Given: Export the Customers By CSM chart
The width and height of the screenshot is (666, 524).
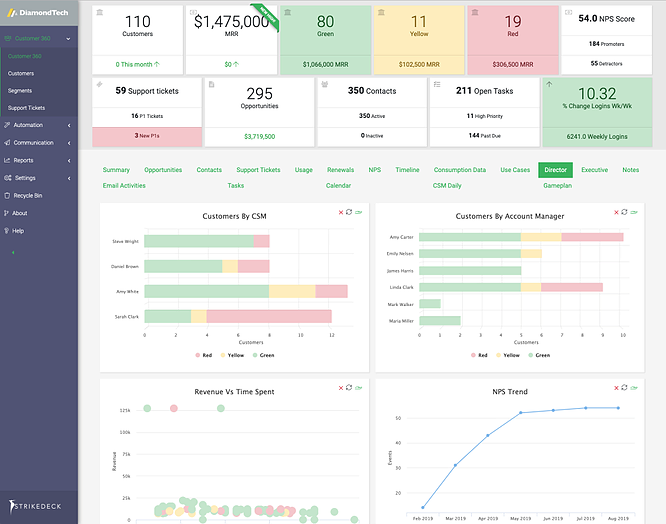Looking at the screenshot, I should (359, 212).
